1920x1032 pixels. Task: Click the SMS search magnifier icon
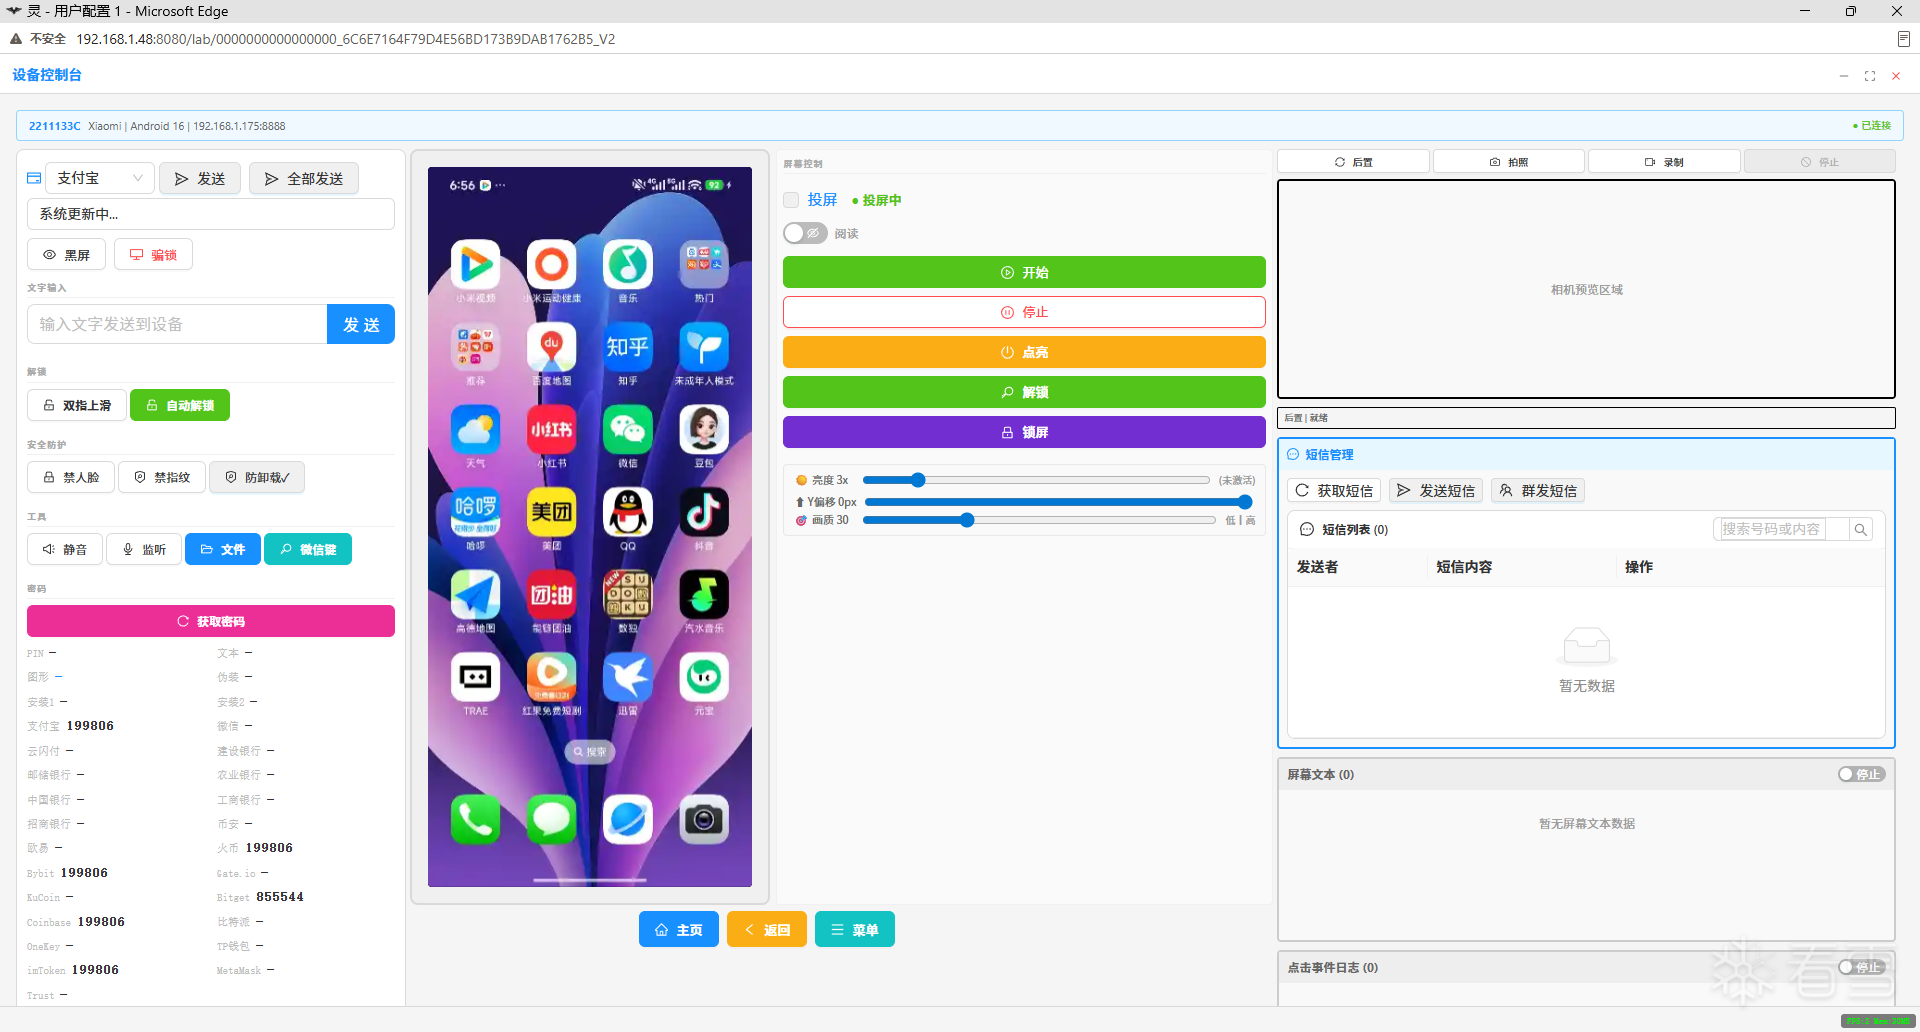[1860, 529]
